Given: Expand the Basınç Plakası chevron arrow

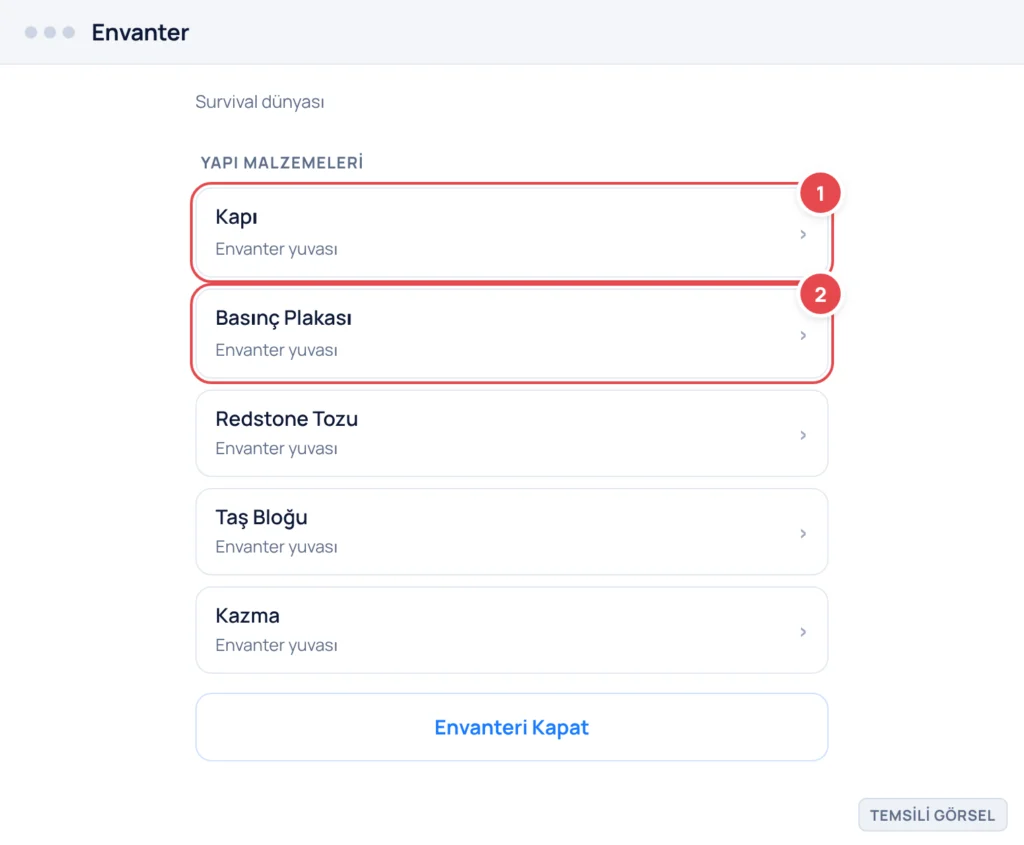Looking at the screenshot, I should coord(803,336).
